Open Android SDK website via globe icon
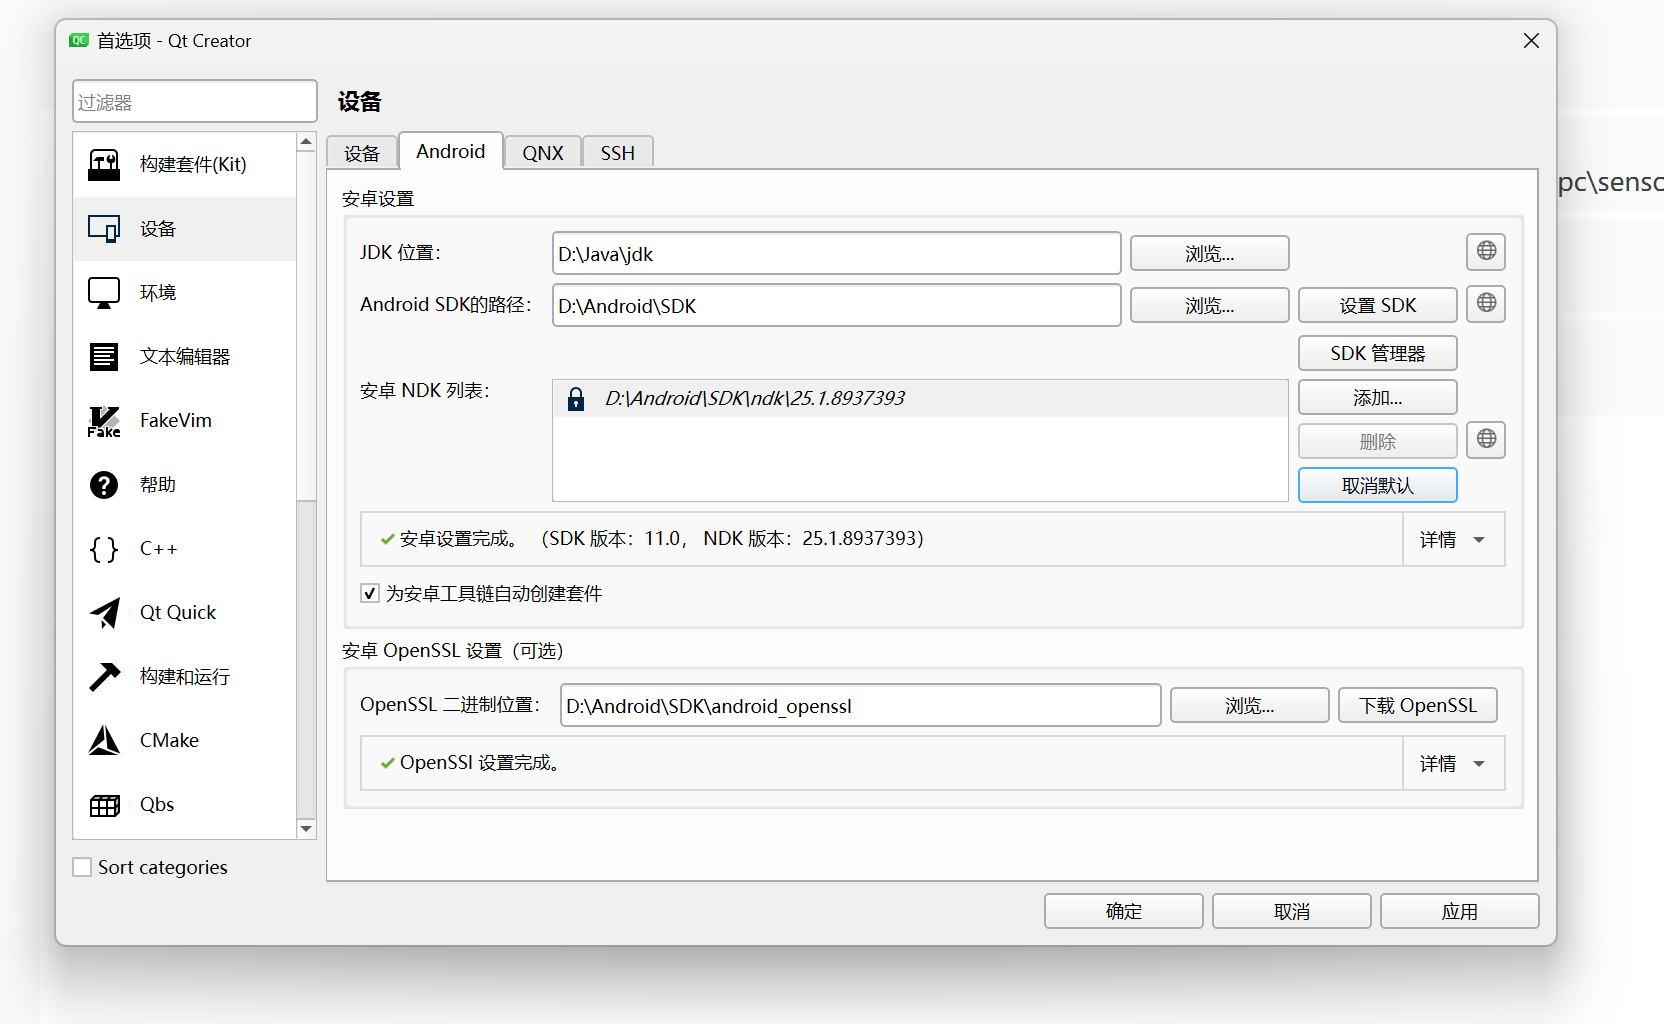 coord(1486,303)
